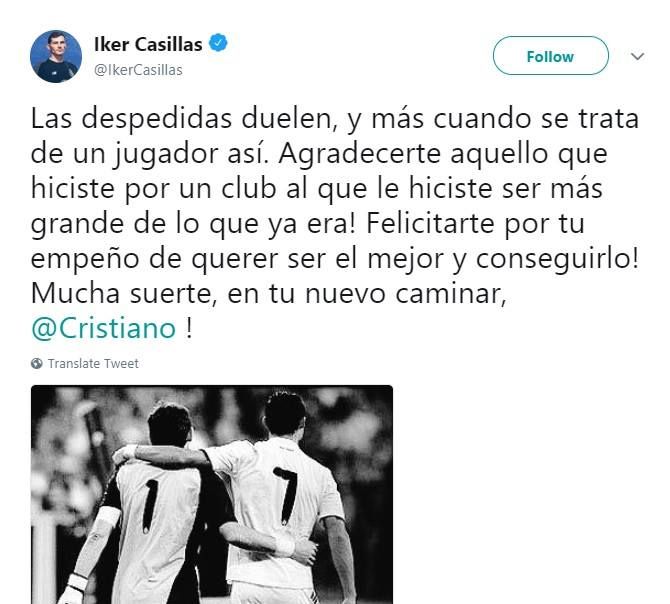Click the blue verified badge
Image resolution: width=670 pixels, height=604 pixels.
pyautogui.click(x=218, y=43)
